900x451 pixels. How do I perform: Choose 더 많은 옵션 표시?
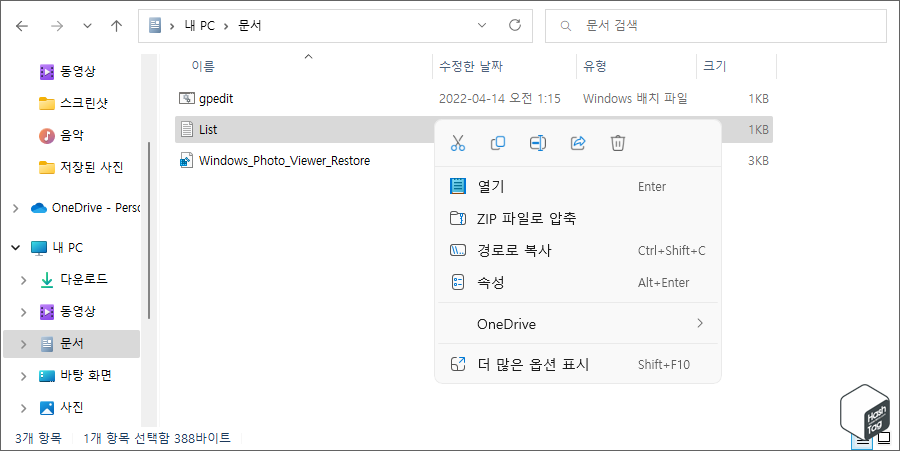tap(577, 364)
